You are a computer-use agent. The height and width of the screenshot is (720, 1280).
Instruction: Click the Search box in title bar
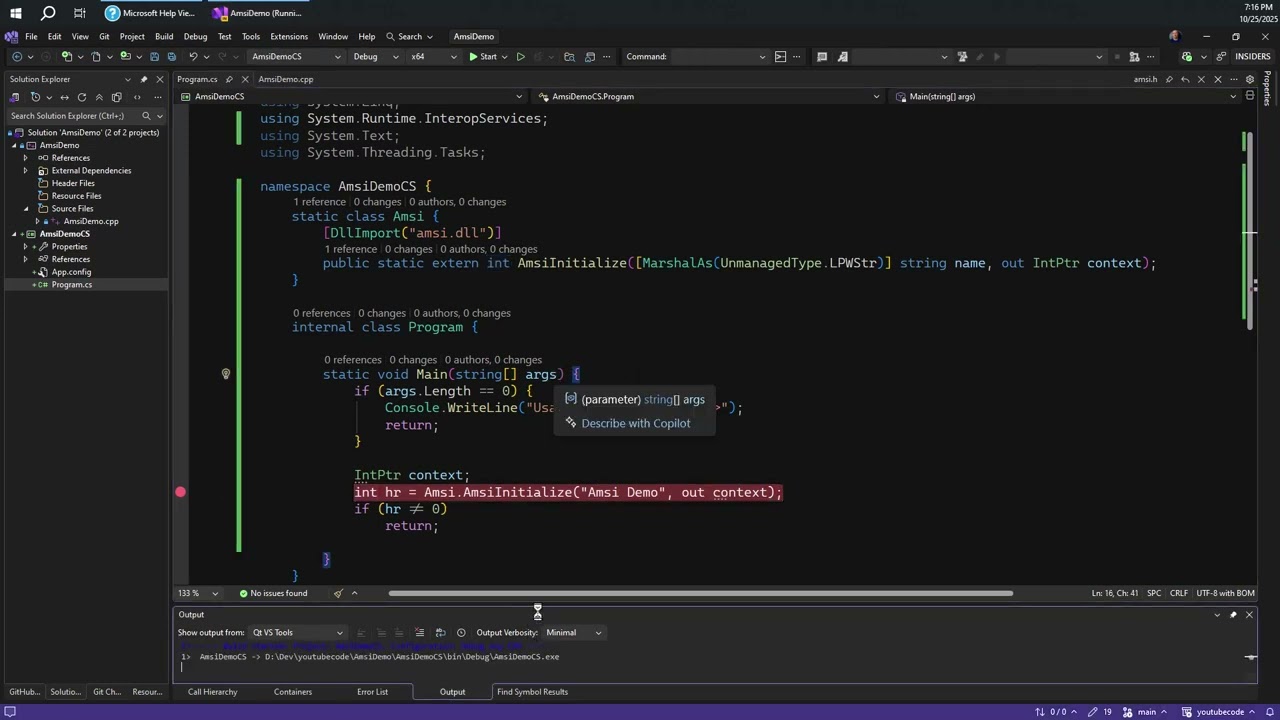pos(410,36)
